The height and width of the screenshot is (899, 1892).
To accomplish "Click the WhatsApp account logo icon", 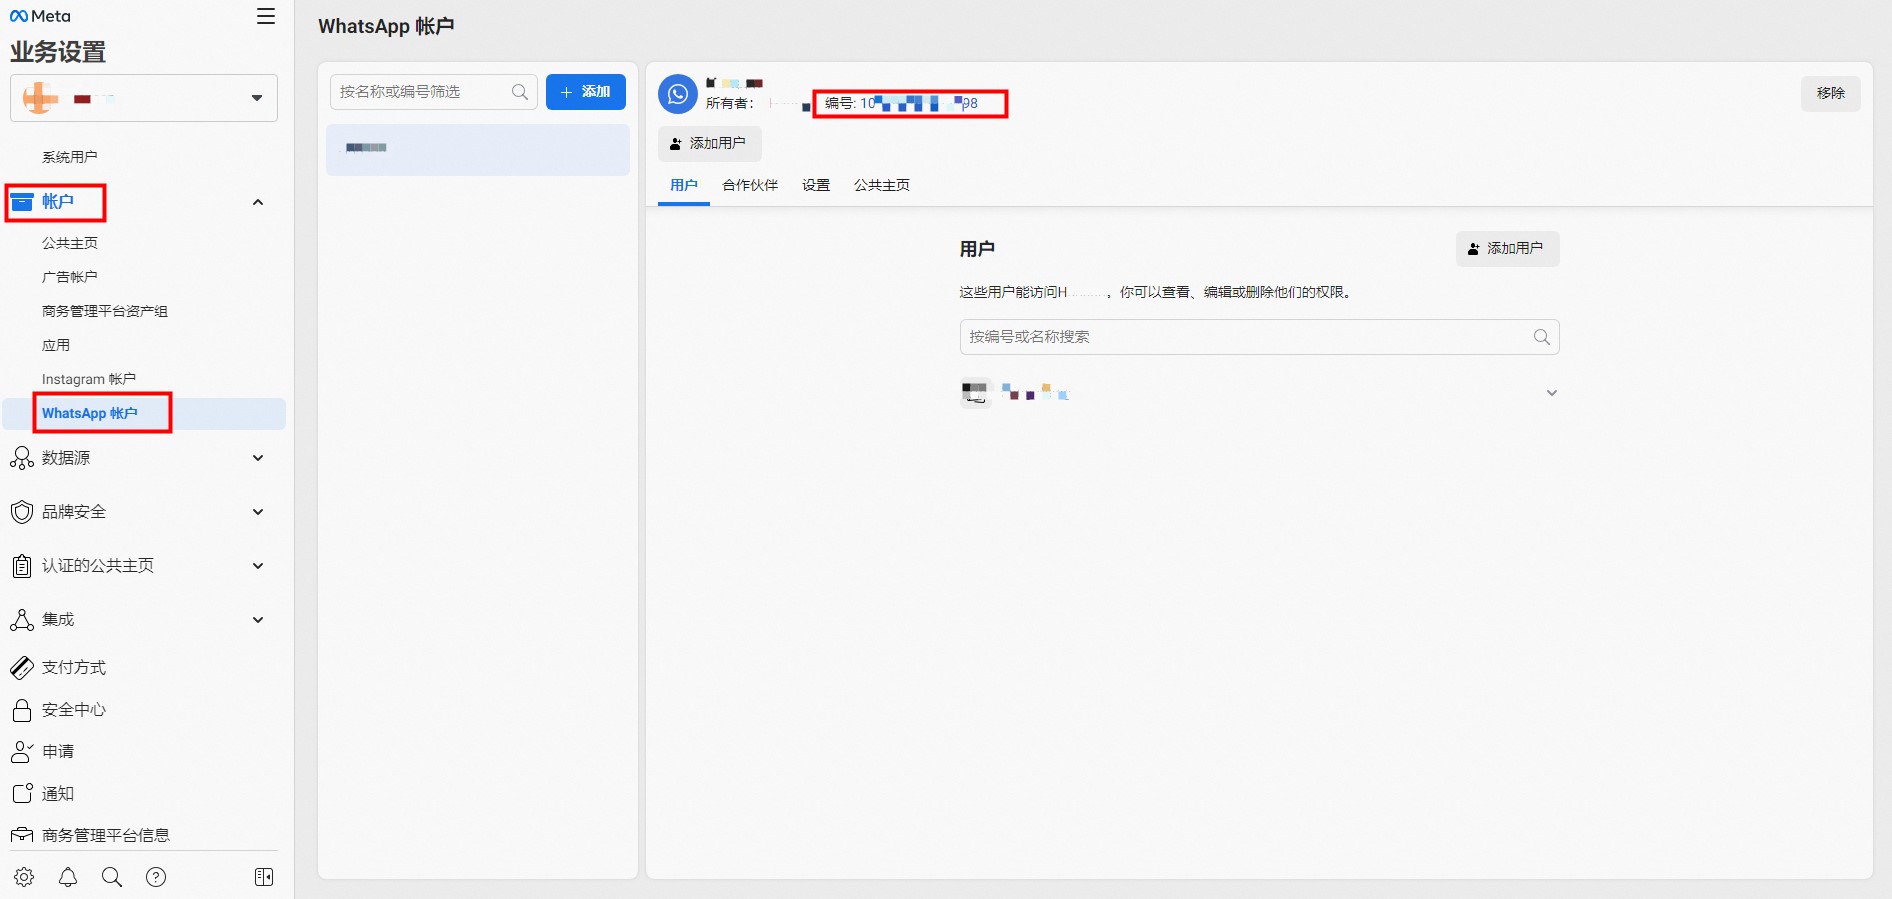I will [678, 94].
